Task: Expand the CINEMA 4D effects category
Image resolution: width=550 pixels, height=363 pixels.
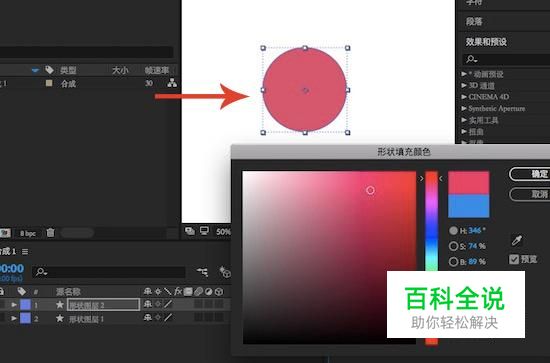Action: coord(464,97)
